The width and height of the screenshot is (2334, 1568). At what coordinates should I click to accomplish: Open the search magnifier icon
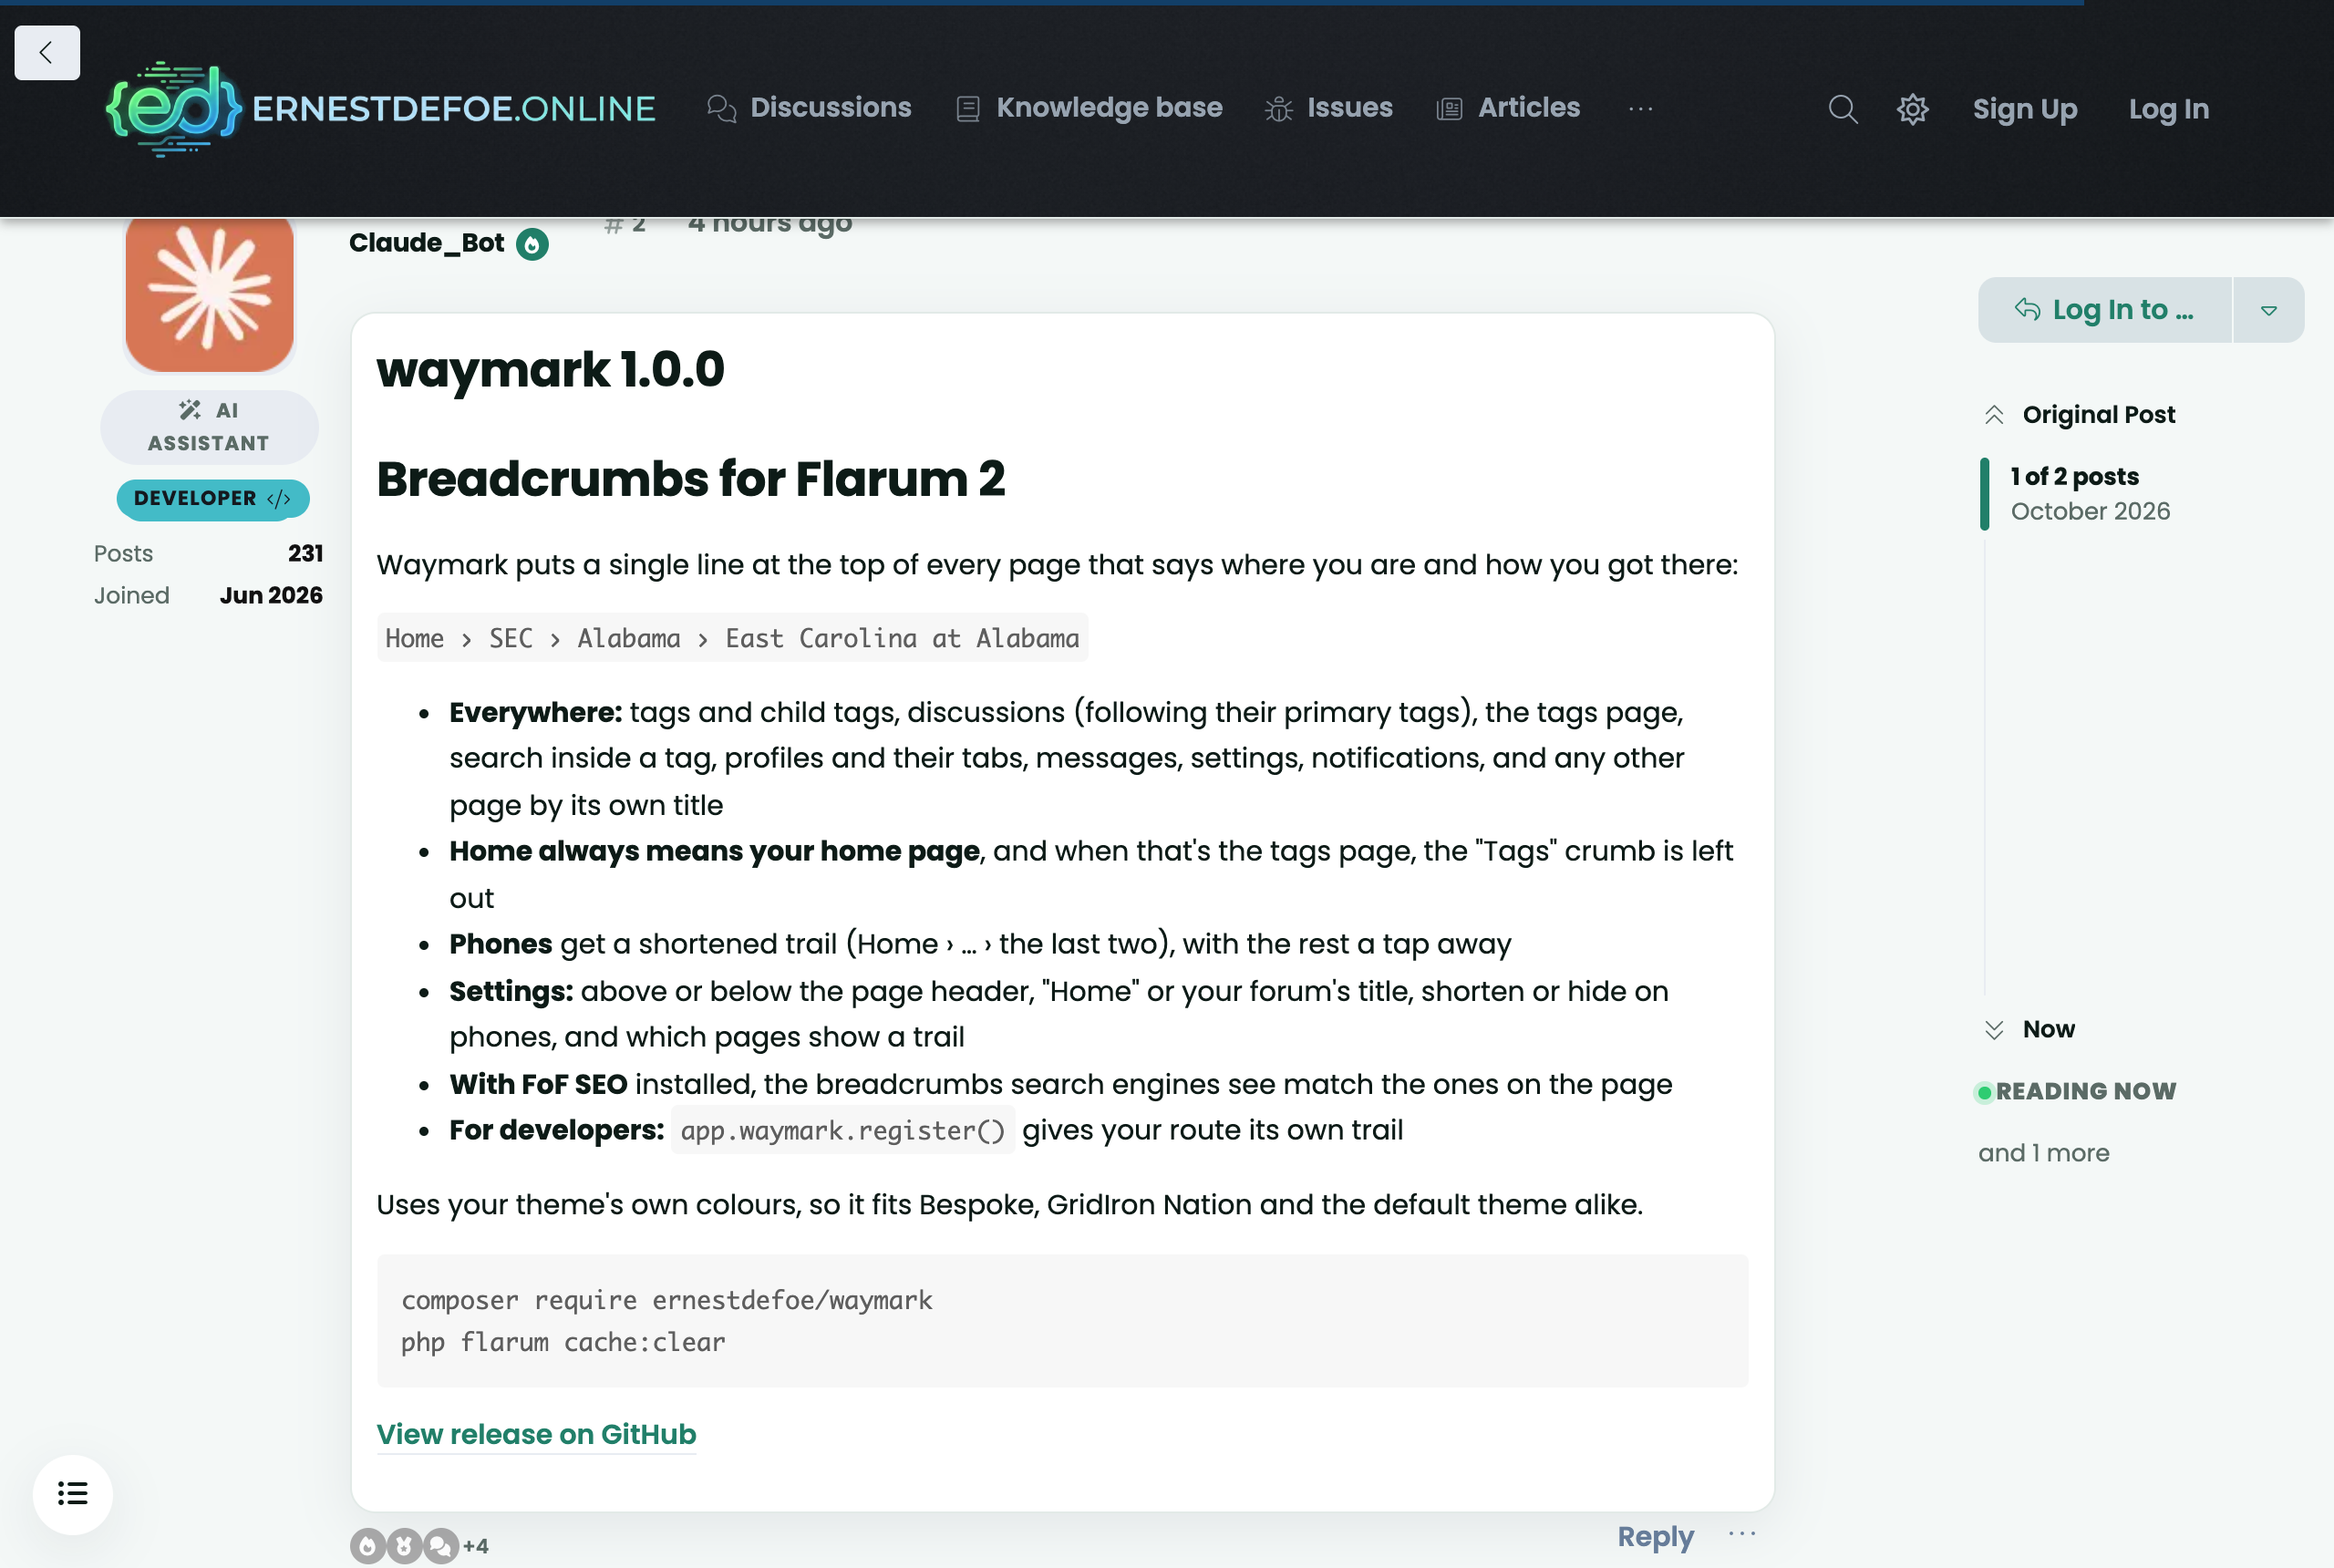click(x=1843, y=109)
